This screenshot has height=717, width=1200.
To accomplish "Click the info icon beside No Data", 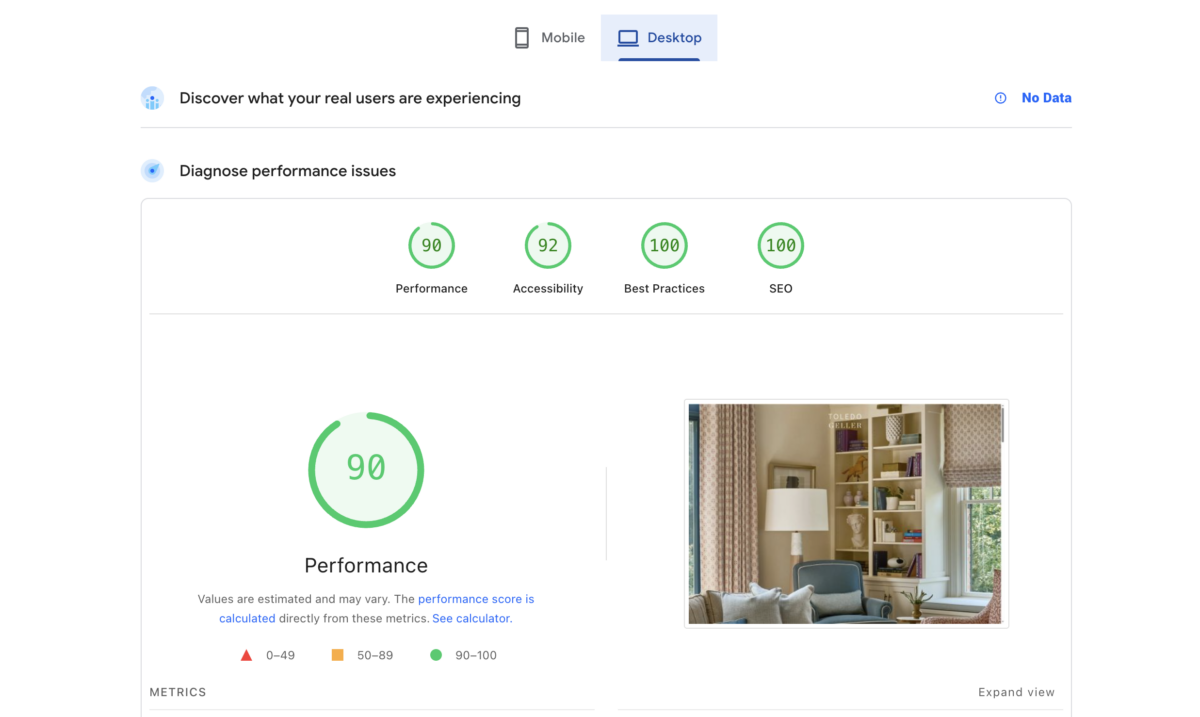I will [1000, 98].
